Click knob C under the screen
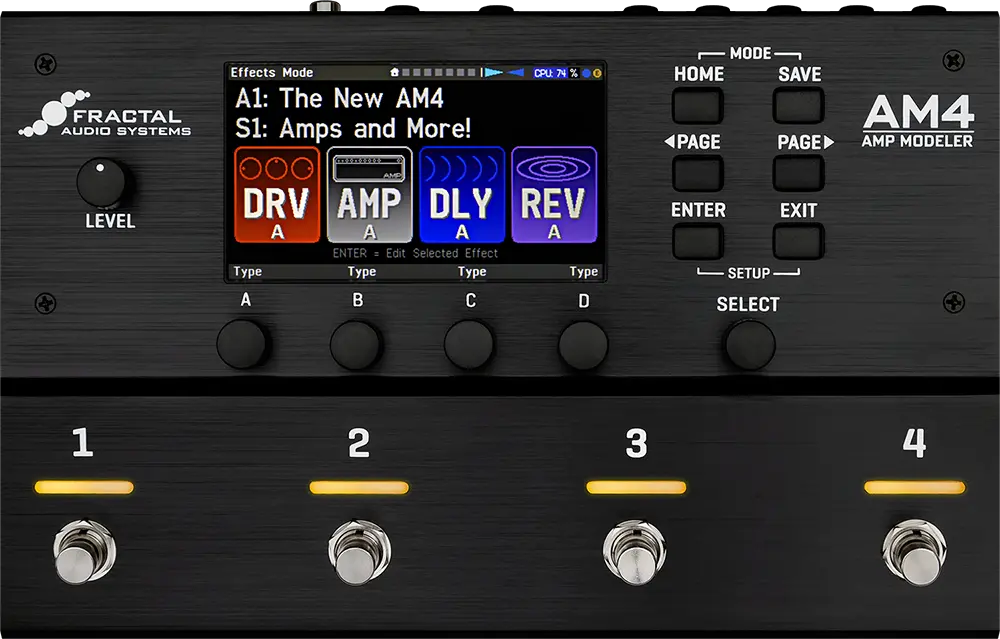The height and width of the screenshot is (639, 1000). 469,344
